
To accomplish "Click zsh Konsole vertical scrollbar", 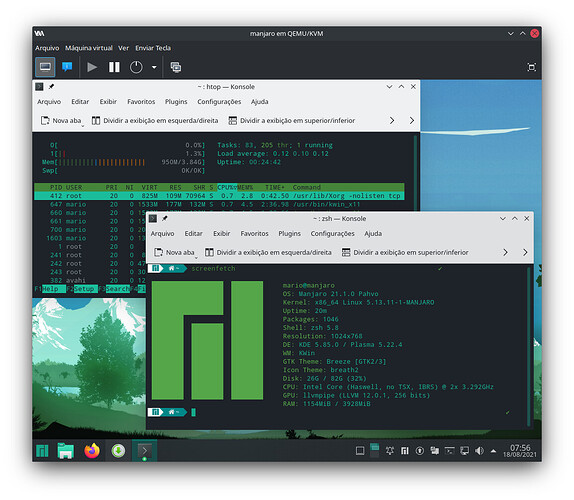I will pos(529,347).
